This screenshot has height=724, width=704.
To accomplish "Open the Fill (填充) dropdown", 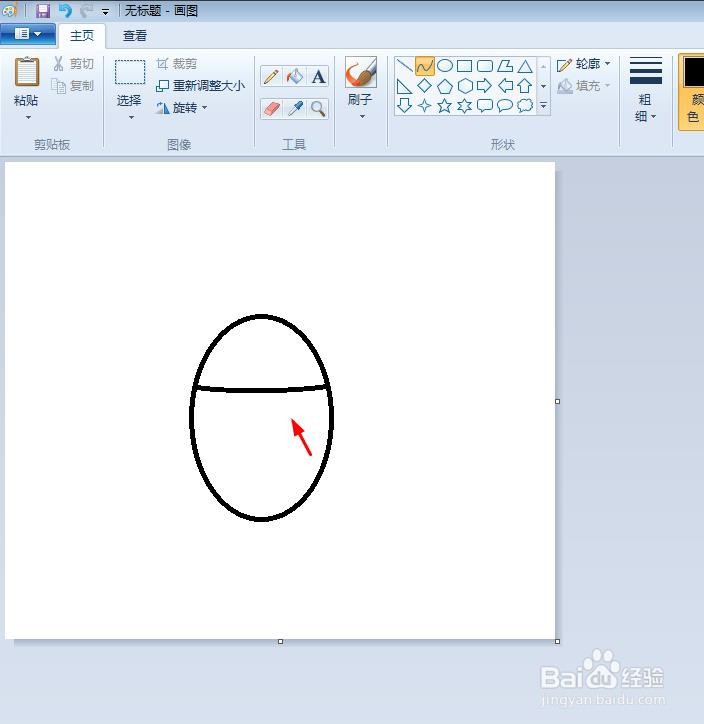I will pyautogui.click(x=584, y=86).
